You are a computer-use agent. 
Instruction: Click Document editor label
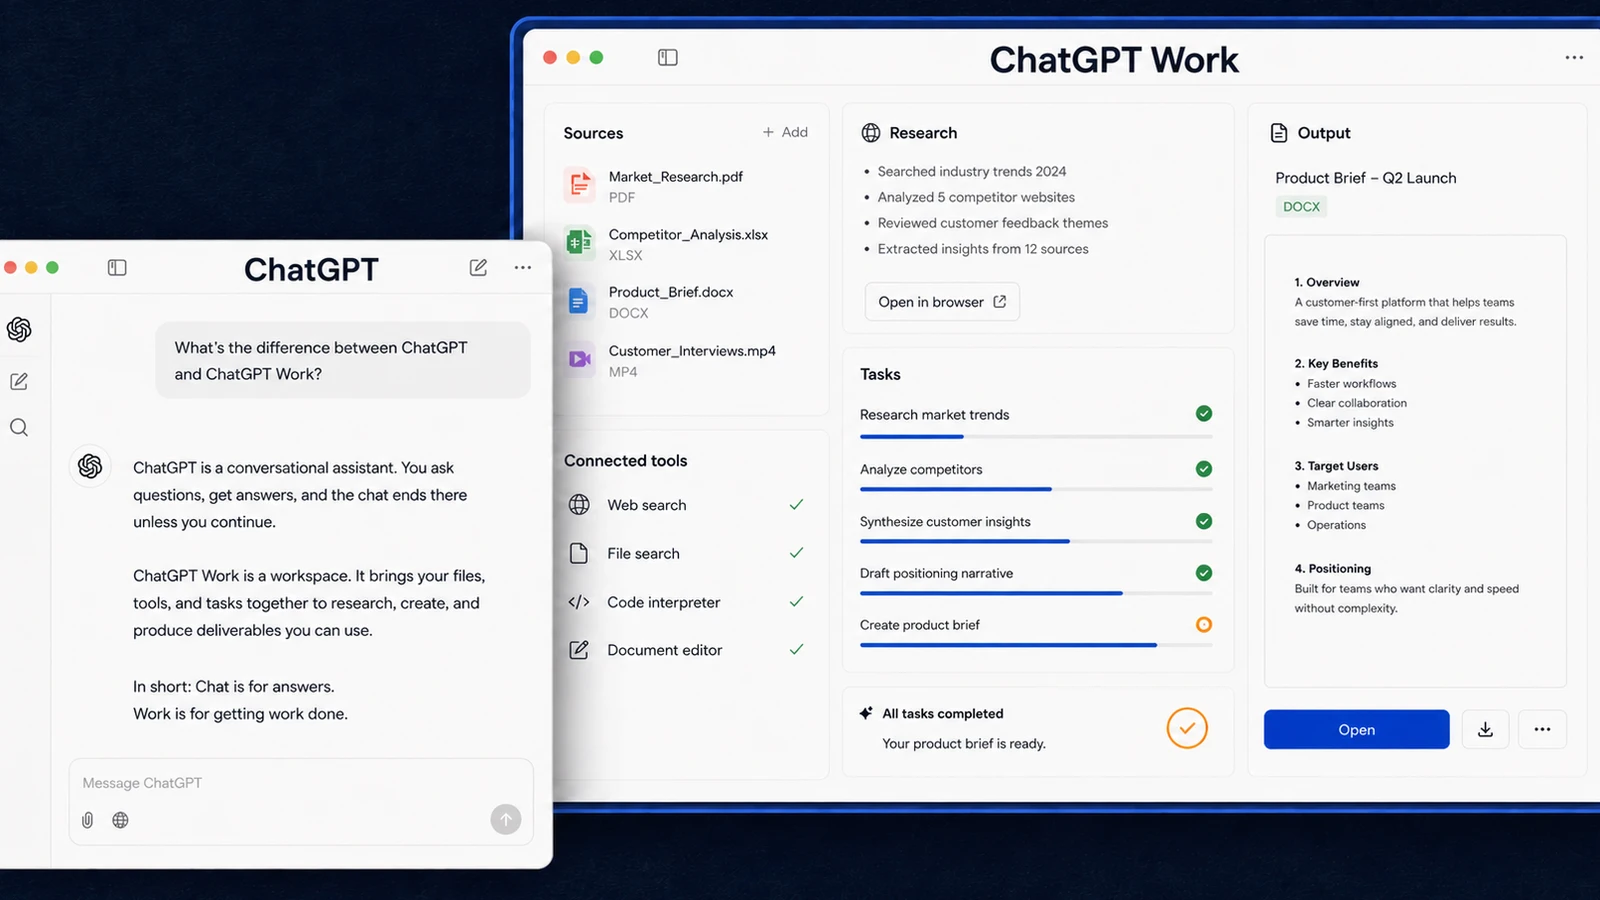(x=665, y=650)
